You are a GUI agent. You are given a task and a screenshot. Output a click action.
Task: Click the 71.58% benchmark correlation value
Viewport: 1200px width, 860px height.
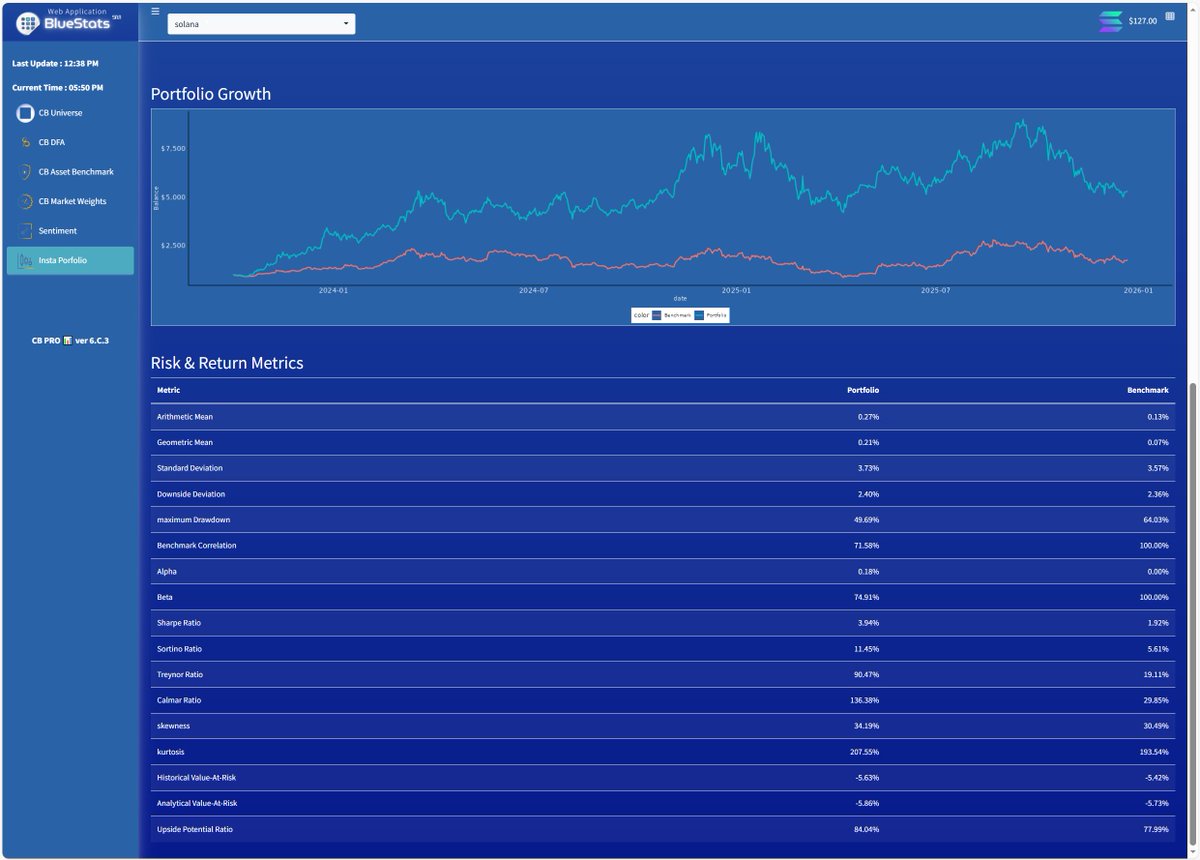click(867, 545)
